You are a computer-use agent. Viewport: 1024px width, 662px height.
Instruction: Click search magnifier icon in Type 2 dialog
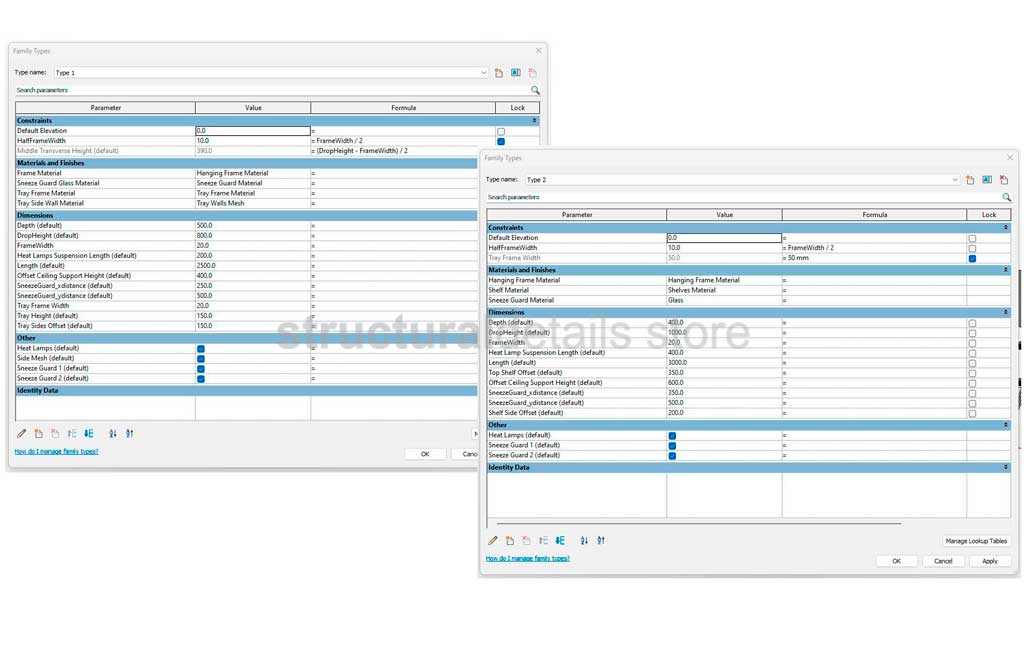coord(1006,198)
